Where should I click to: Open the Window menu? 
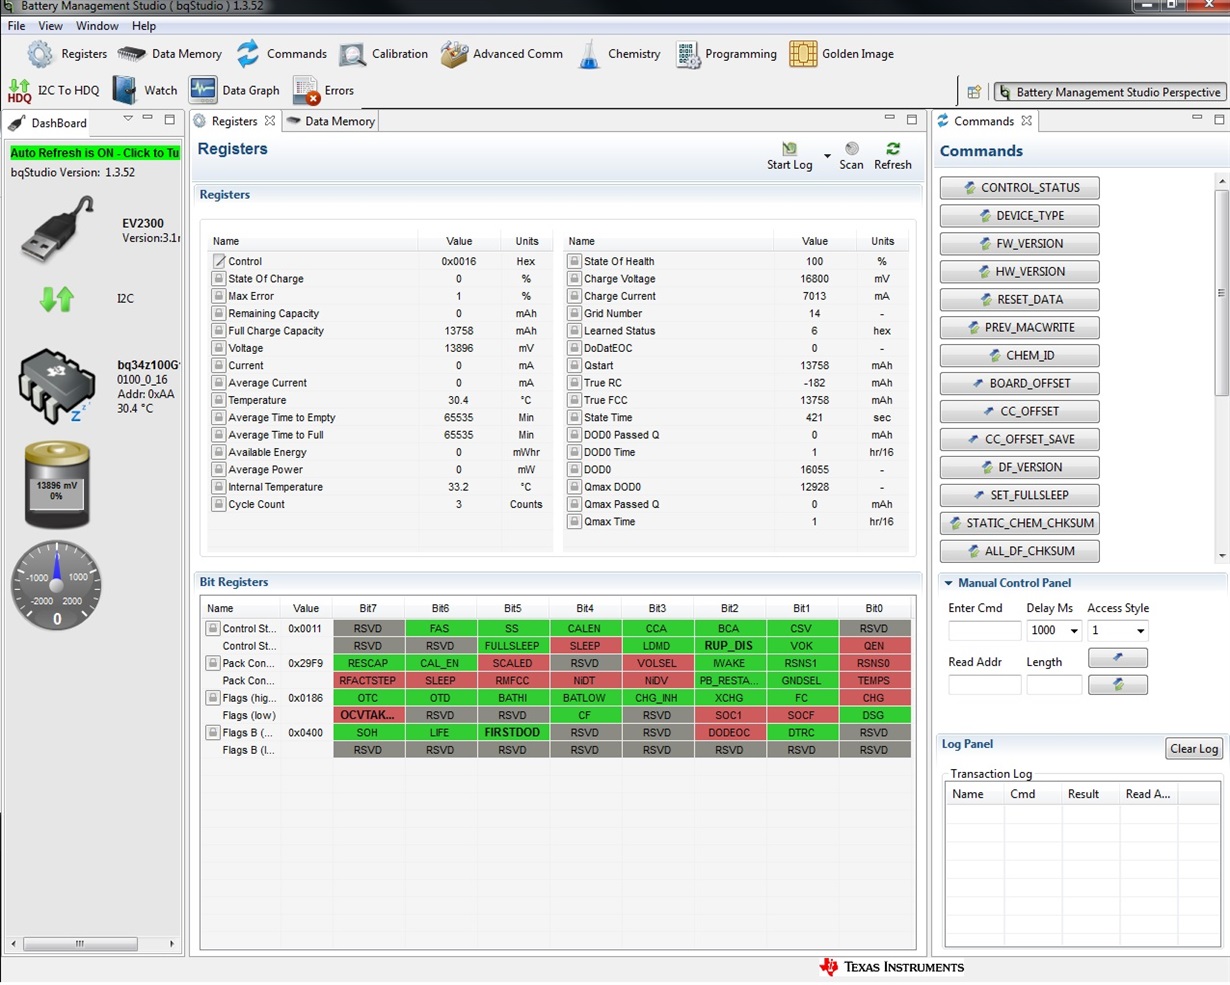coord(97,26)
